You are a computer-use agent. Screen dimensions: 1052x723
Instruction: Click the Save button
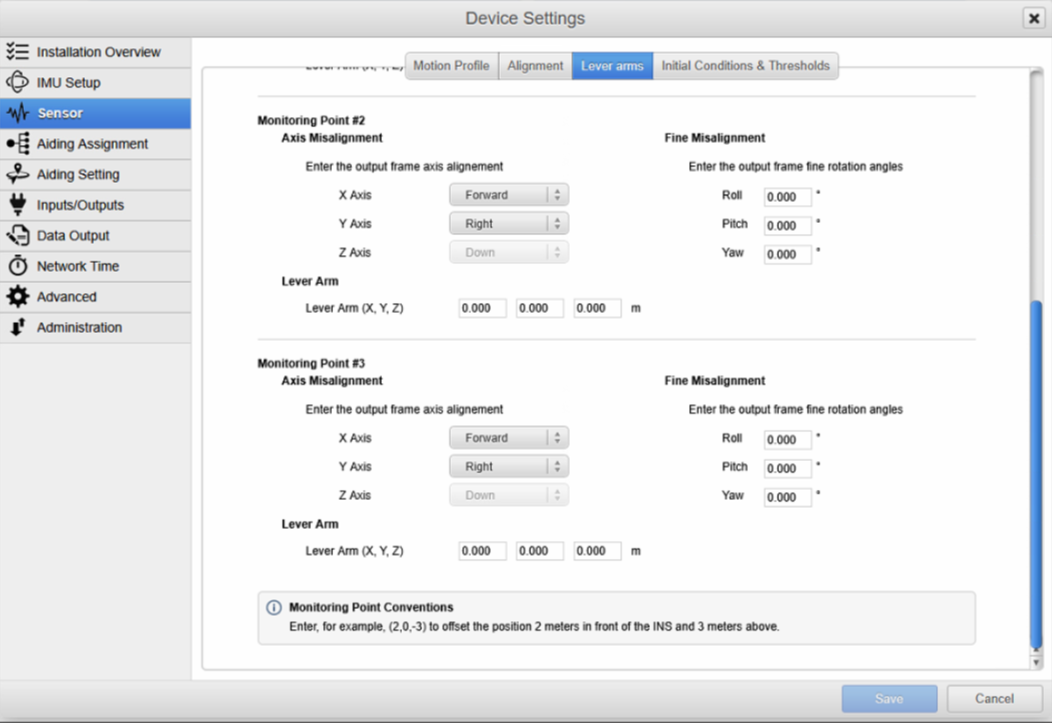tap(889, 699)
